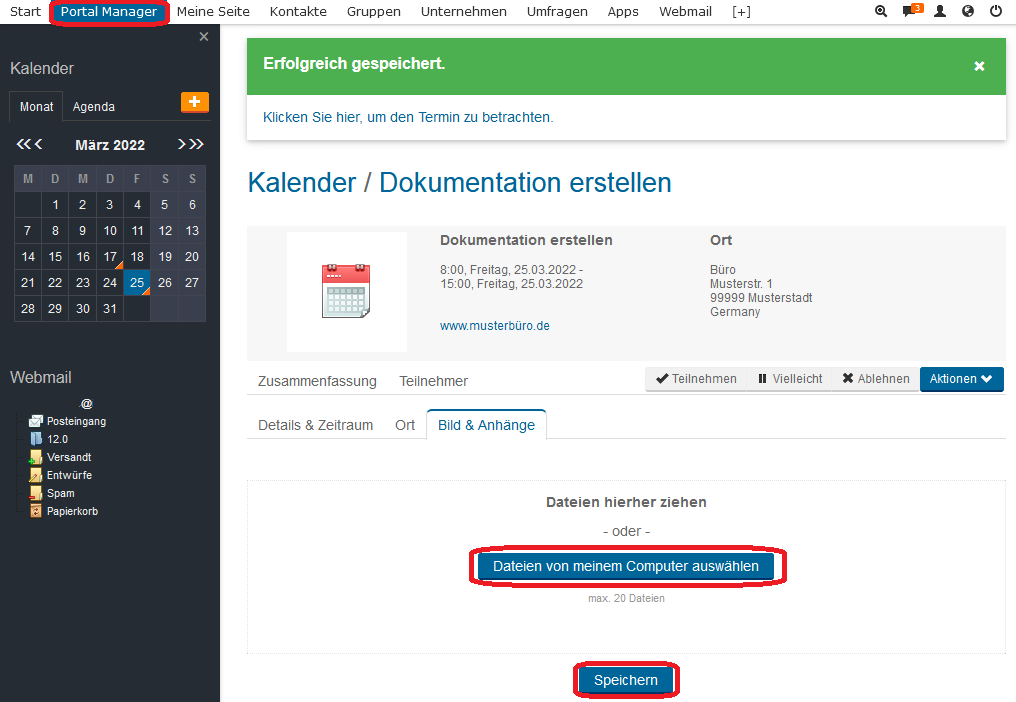Select March 17 in the calendar
Image resolution: width=1016 pixels, height=702 pixels.
(x=110, y=257)
